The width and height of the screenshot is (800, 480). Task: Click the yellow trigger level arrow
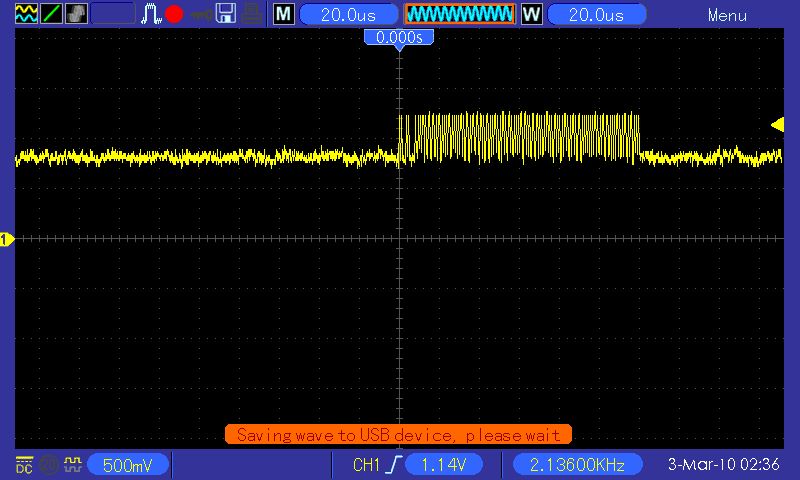tap(777, 124)
